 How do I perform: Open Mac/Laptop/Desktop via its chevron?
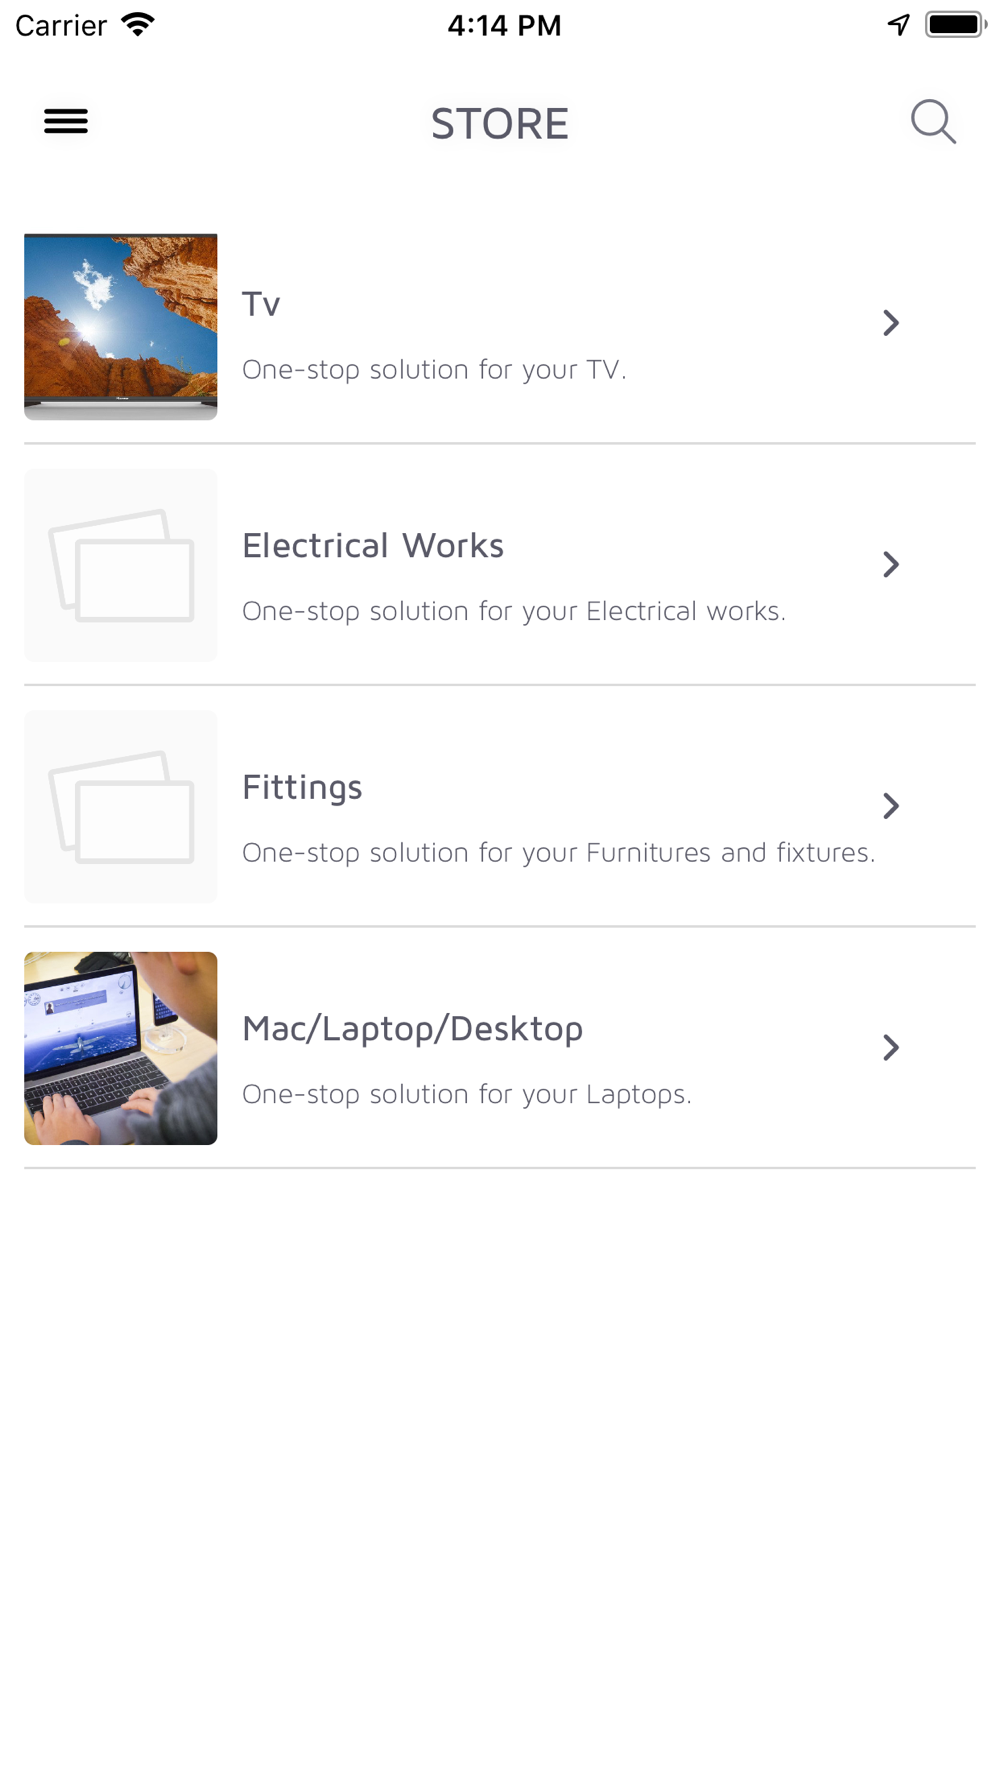[891, 1048]
